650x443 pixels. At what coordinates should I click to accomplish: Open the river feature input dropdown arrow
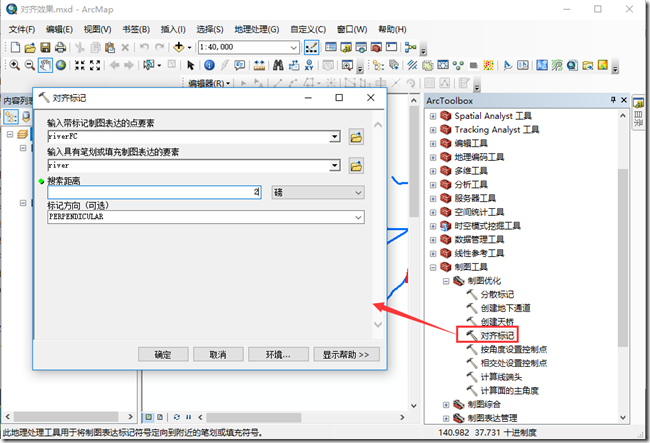[x=334, y=165]
